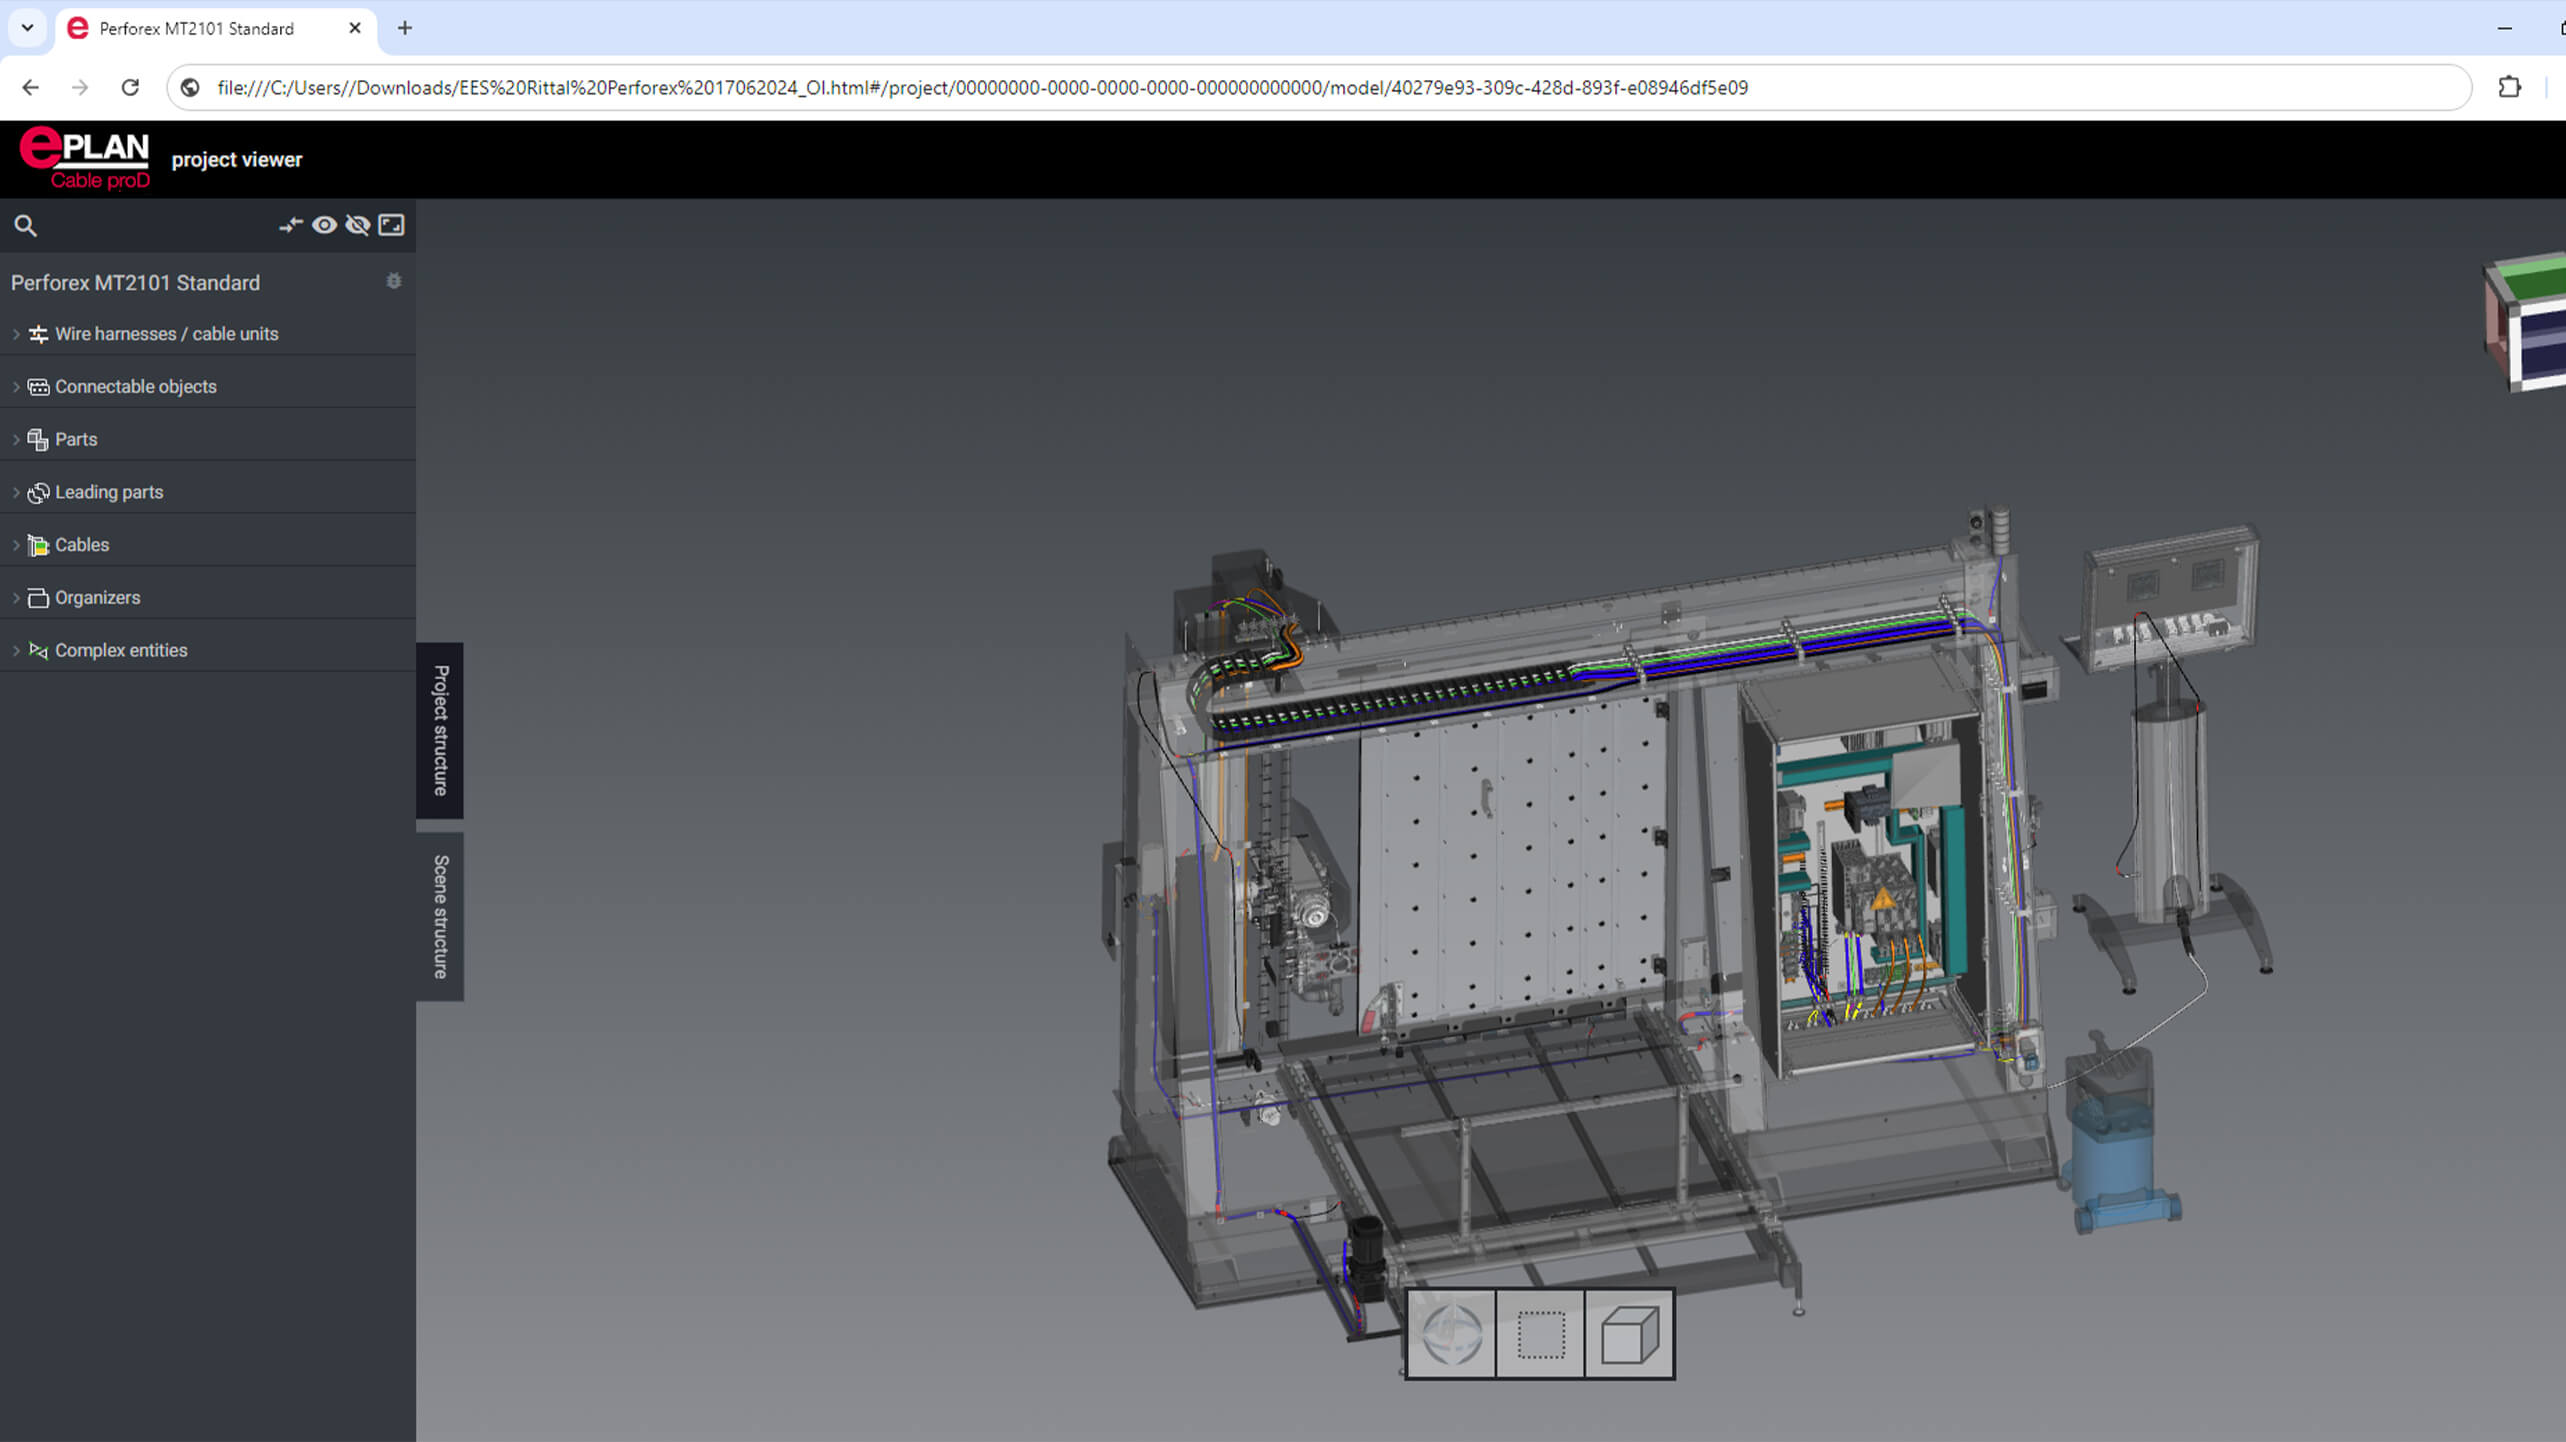Expand Wire harnesses / cable units node
Image resolution: width=2566 pixels, height=1442 pixels.
(16, 334)
